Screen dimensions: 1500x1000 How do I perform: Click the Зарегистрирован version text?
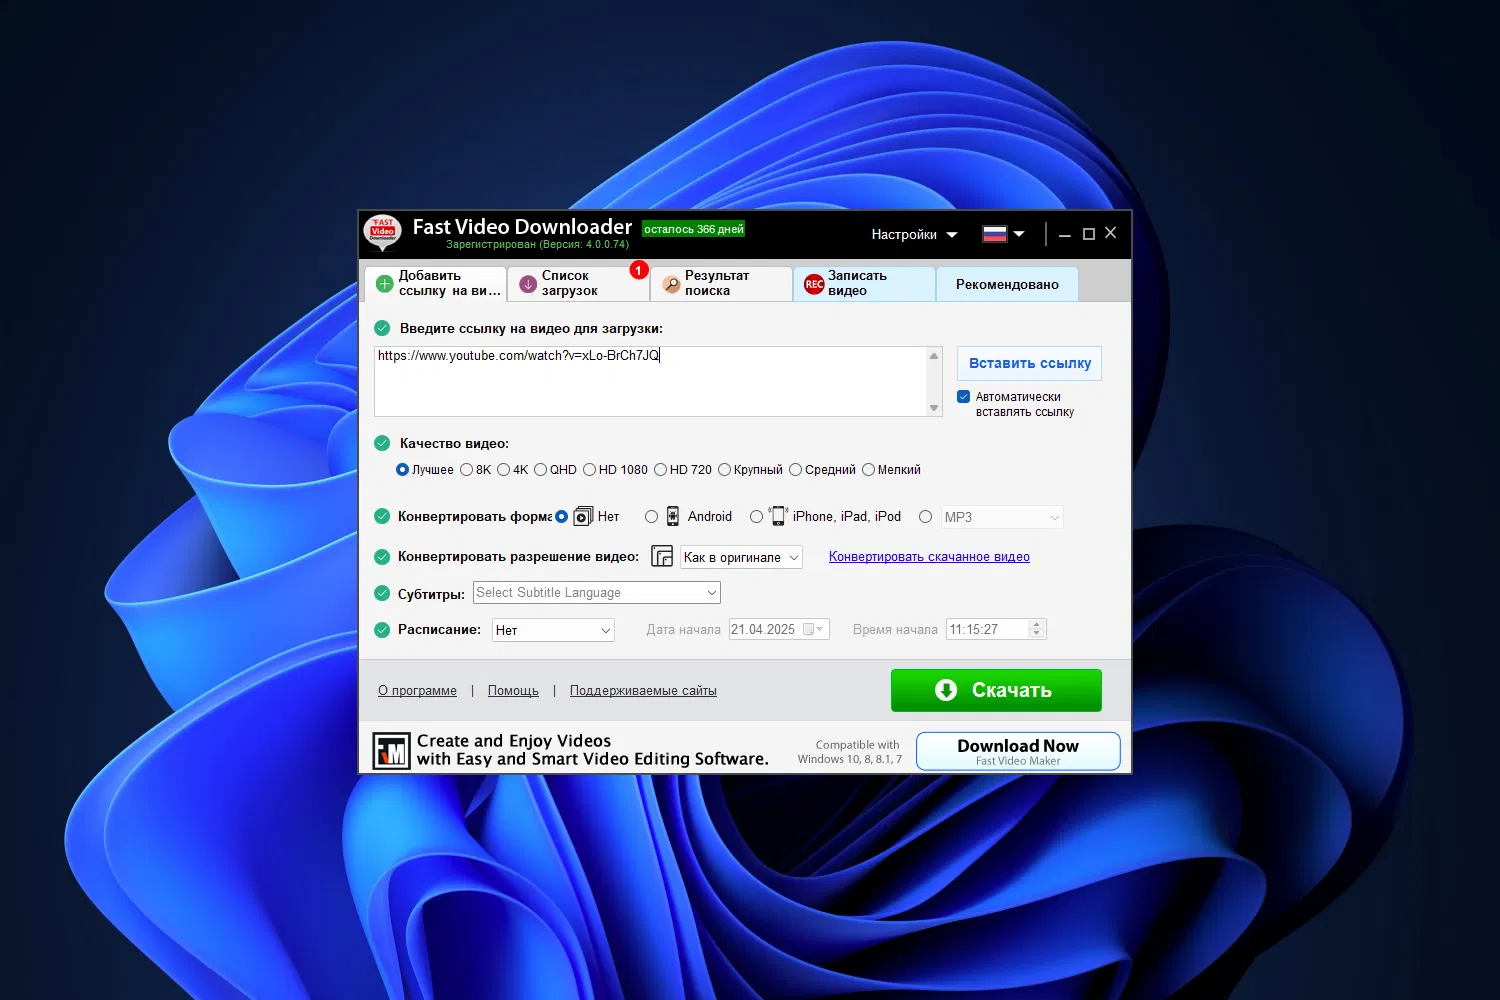coord(537,245)
